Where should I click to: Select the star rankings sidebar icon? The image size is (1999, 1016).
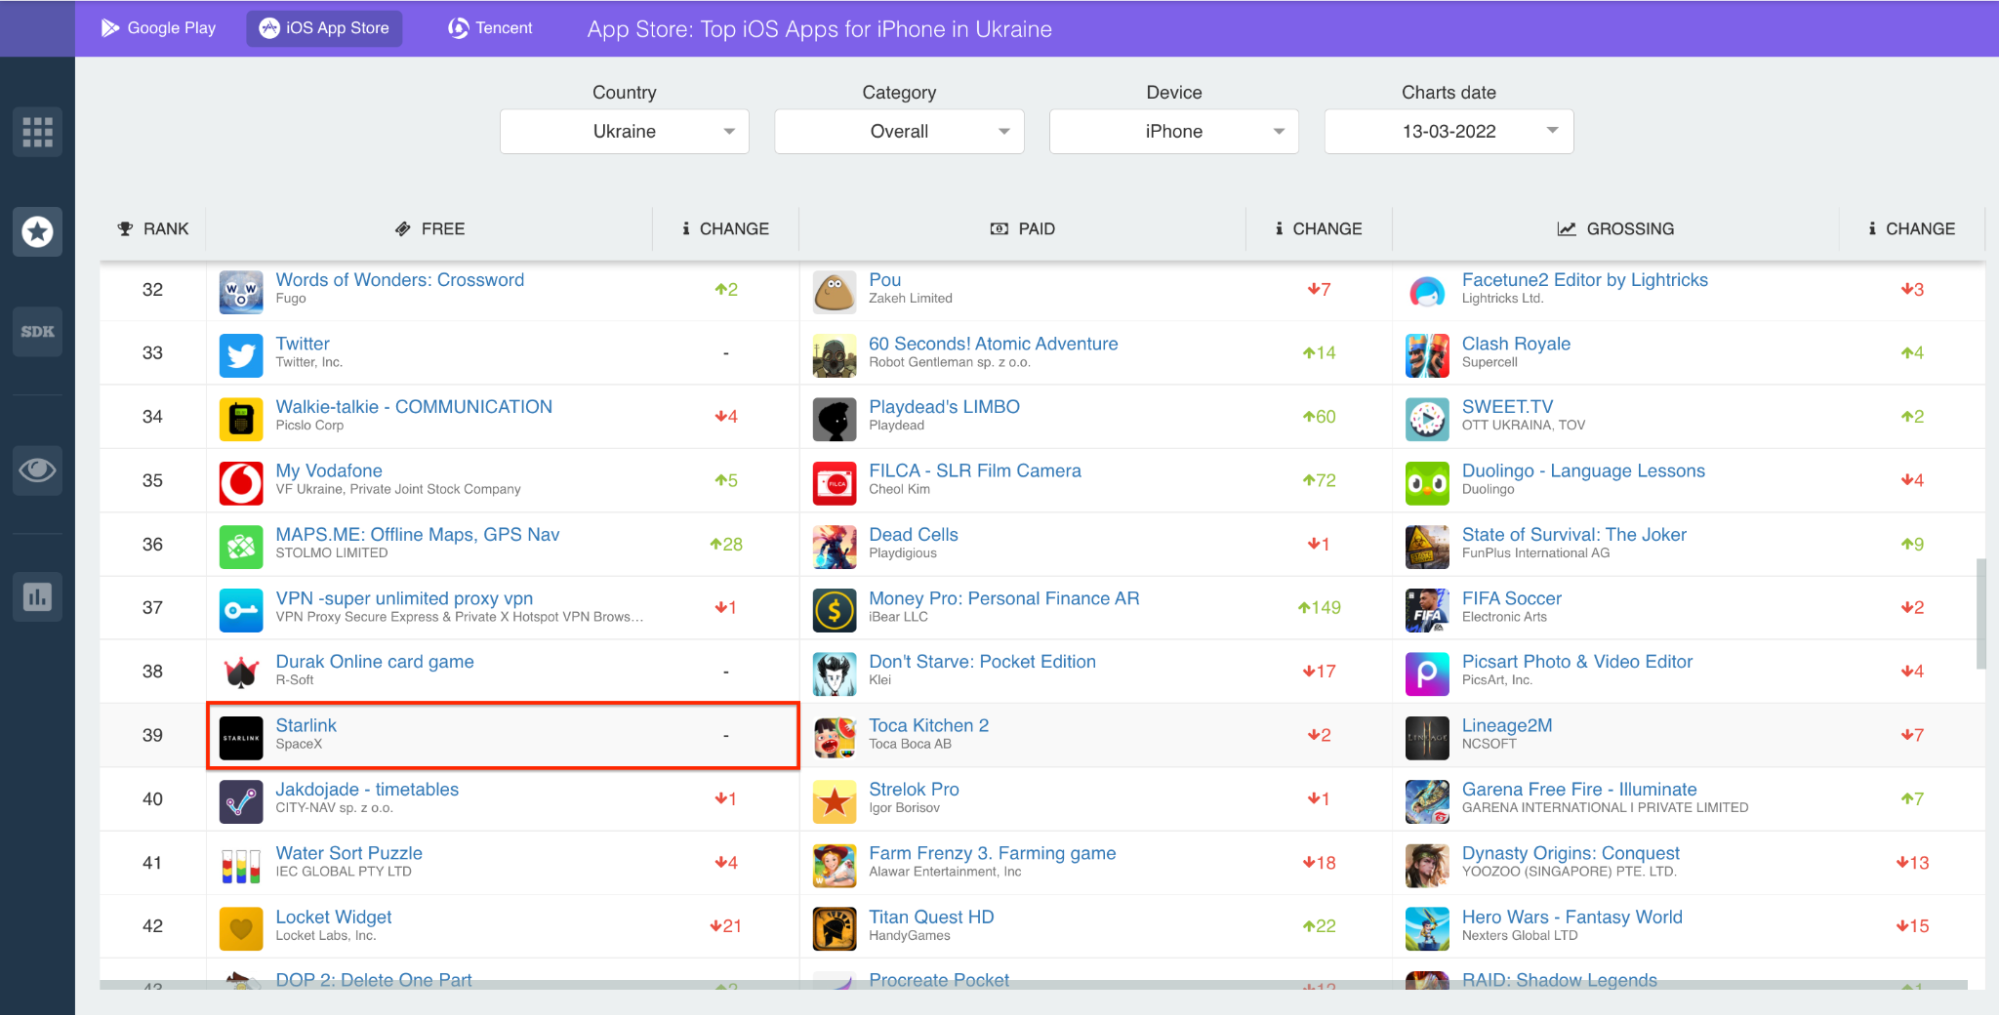[37, 232]
